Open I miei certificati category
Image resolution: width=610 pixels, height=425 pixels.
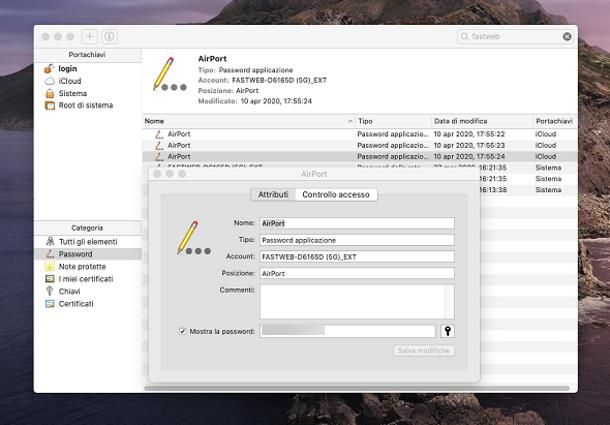coord(86,279)
